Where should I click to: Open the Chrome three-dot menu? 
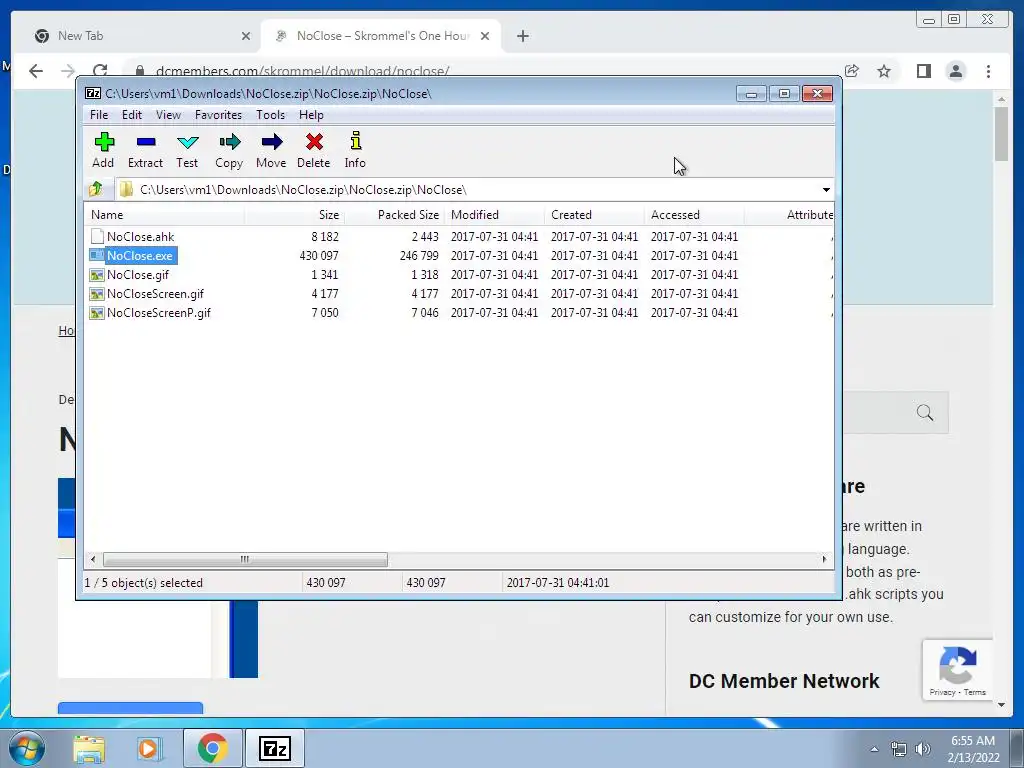pos(988,71)
